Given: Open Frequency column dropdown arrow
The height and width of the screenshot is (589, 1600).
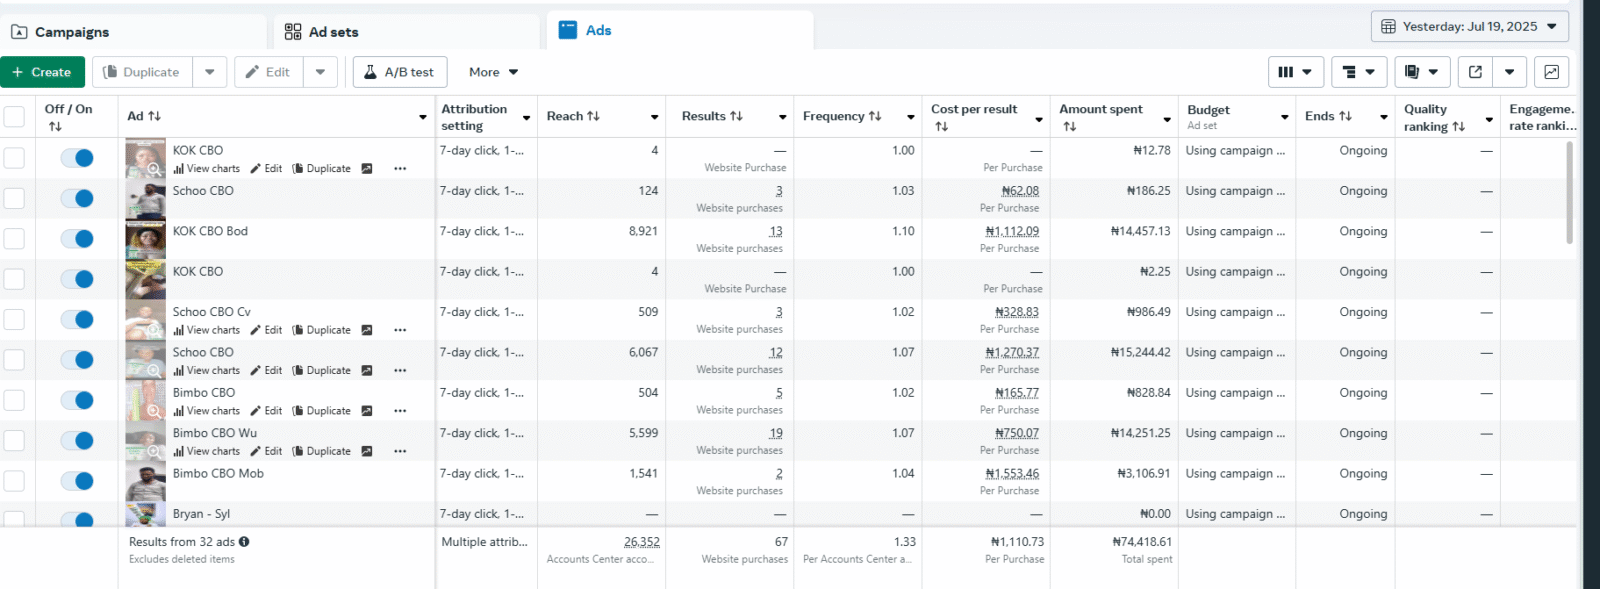Looking at the screenshot, I should [911, 117].
